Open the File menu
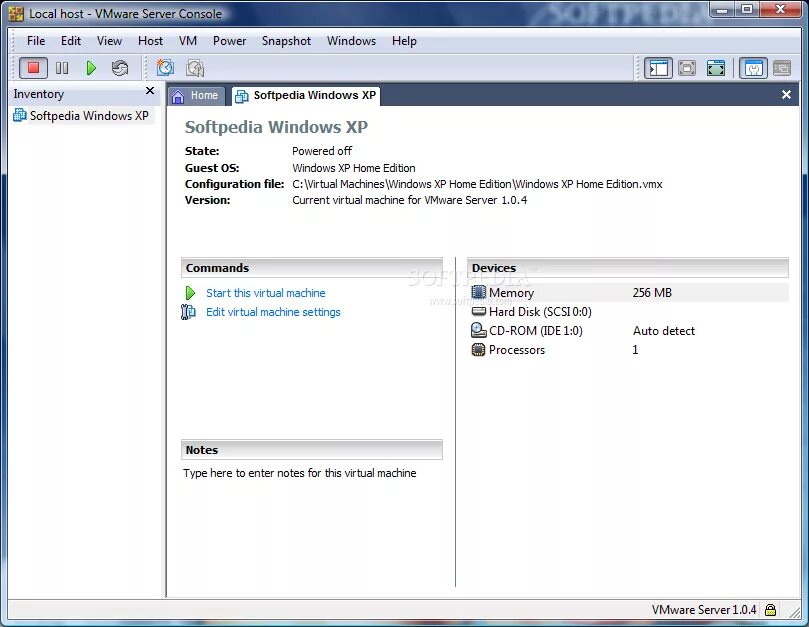 [36, 41]
